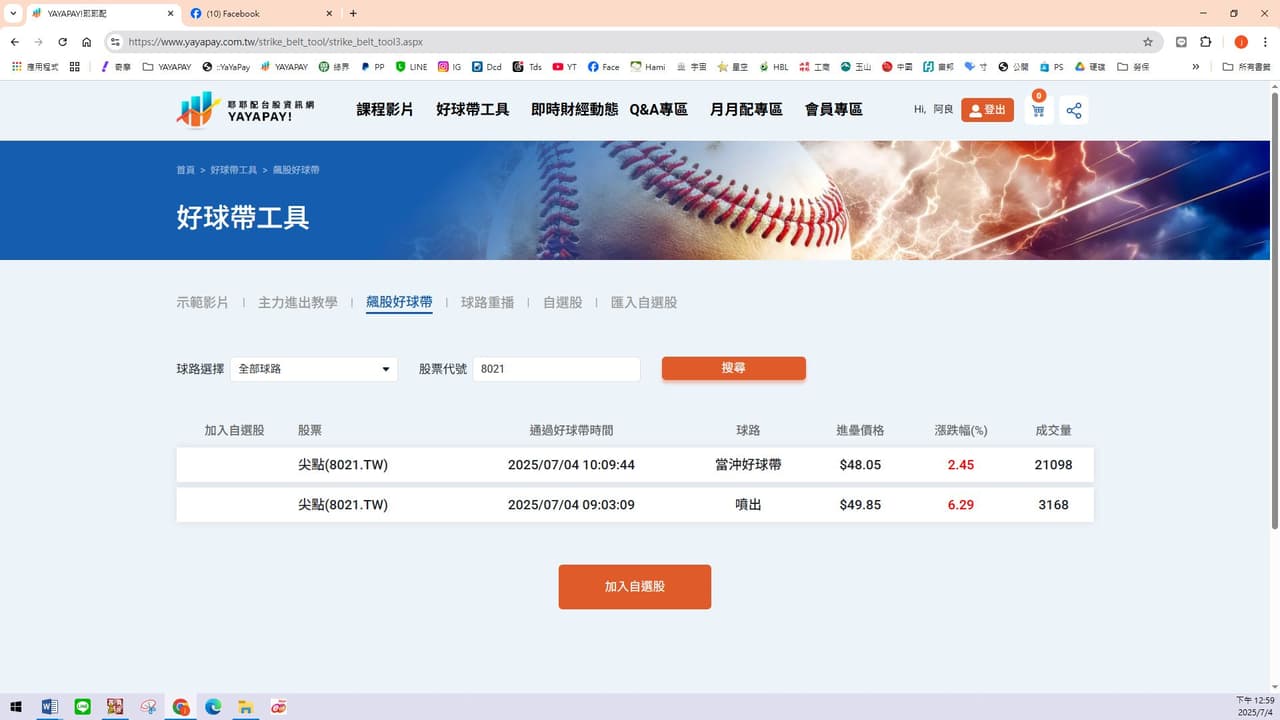This screenshot has height=720, width=1280.
Task: Click the 2025/07/04 10:09:44 time cell
Action: click(571, 465)
